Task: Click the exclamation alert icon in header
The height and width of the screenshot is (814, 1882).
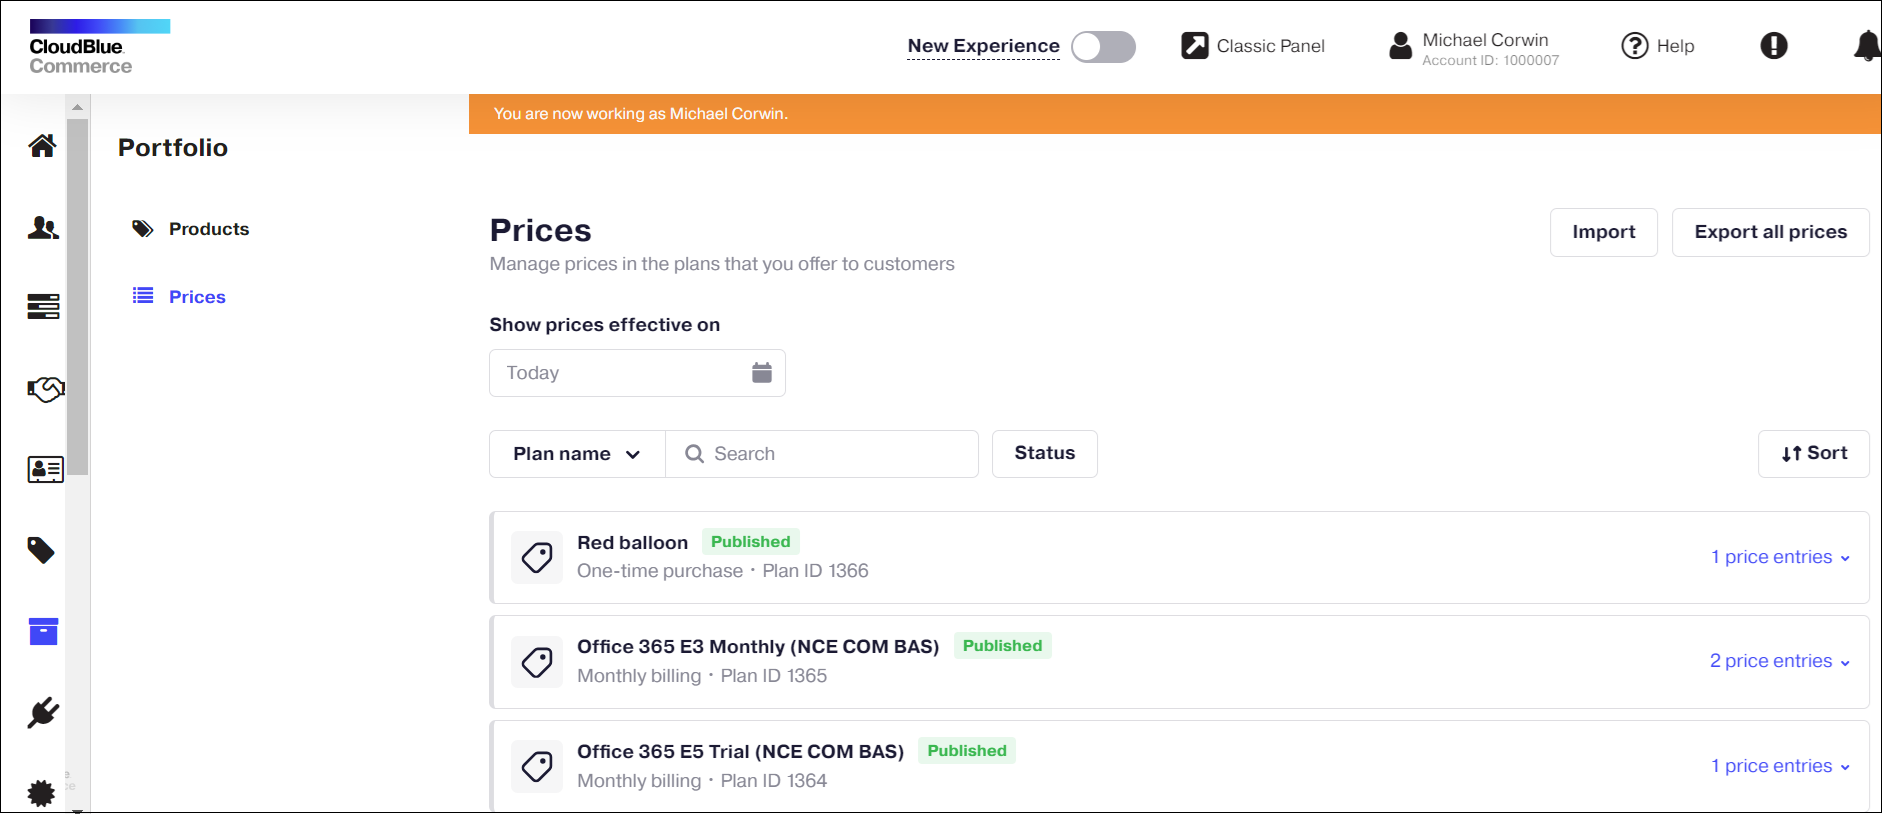Action: 1774,45
